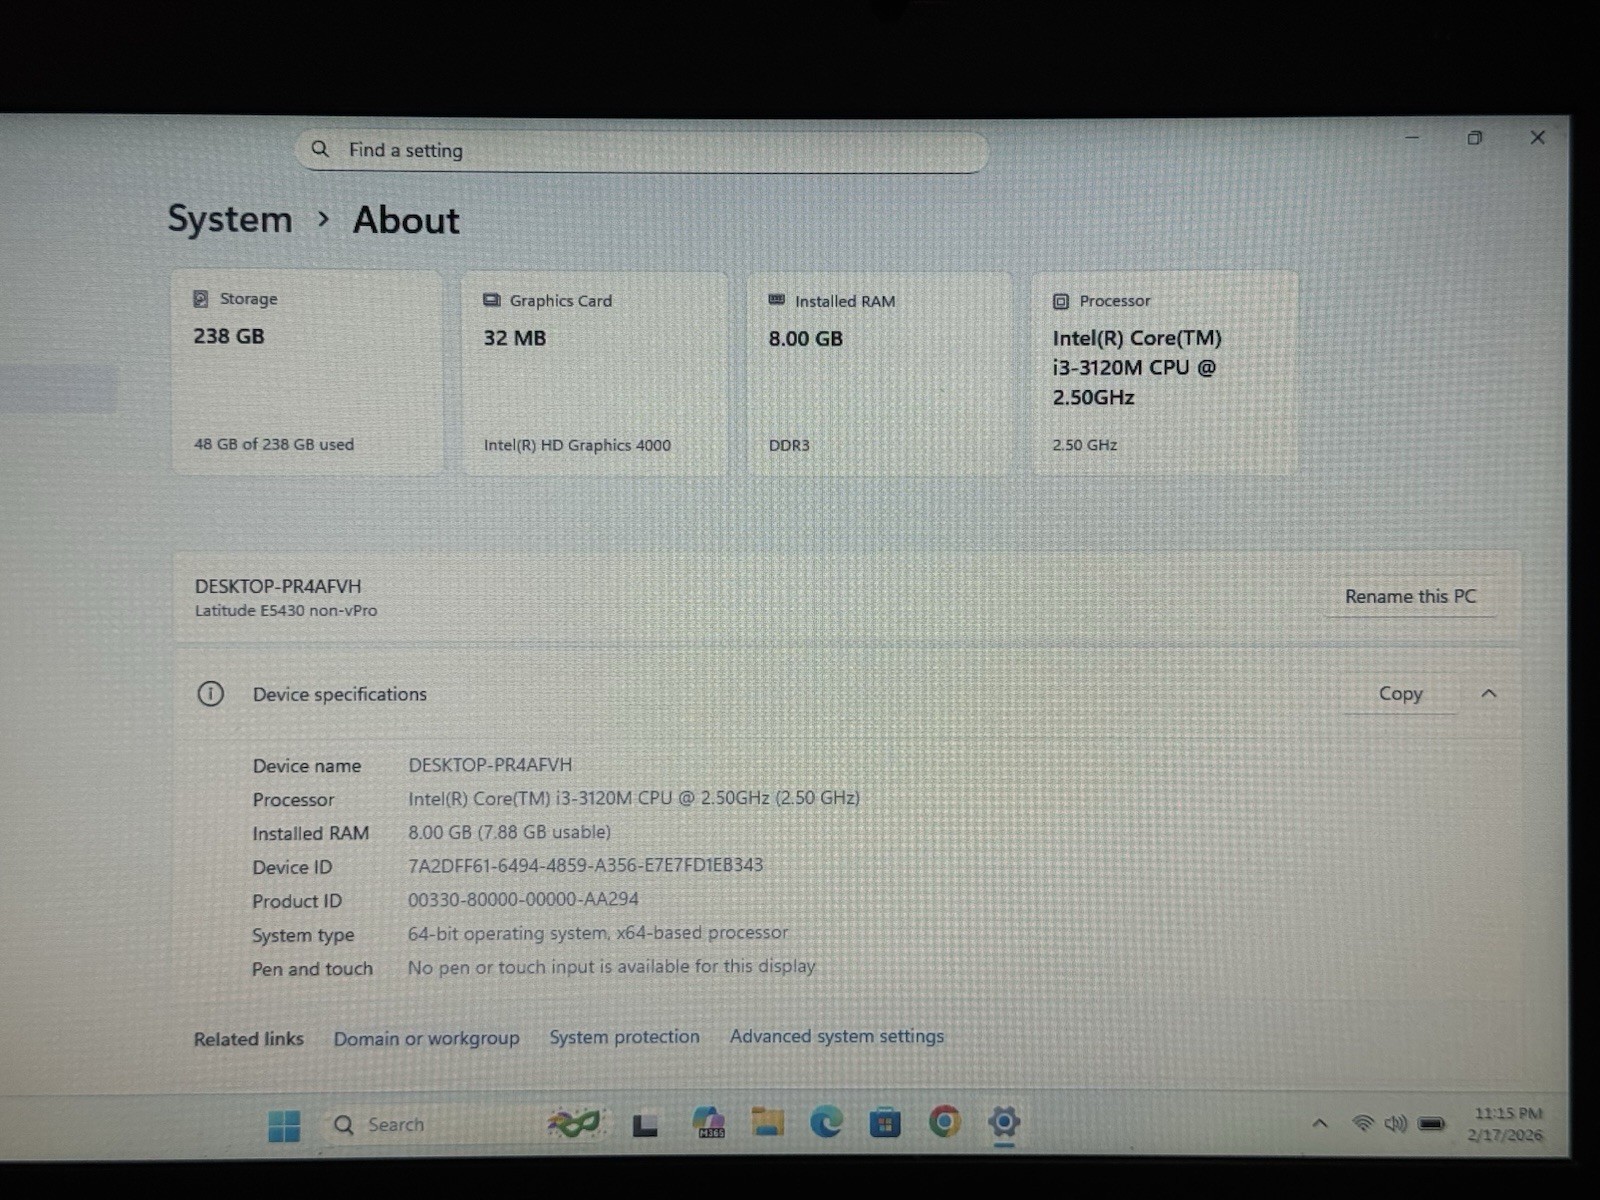Open File Explorer from the taskbar
The width and height of the screenshot is (1600, 1200).
(x=767, y=1122)
